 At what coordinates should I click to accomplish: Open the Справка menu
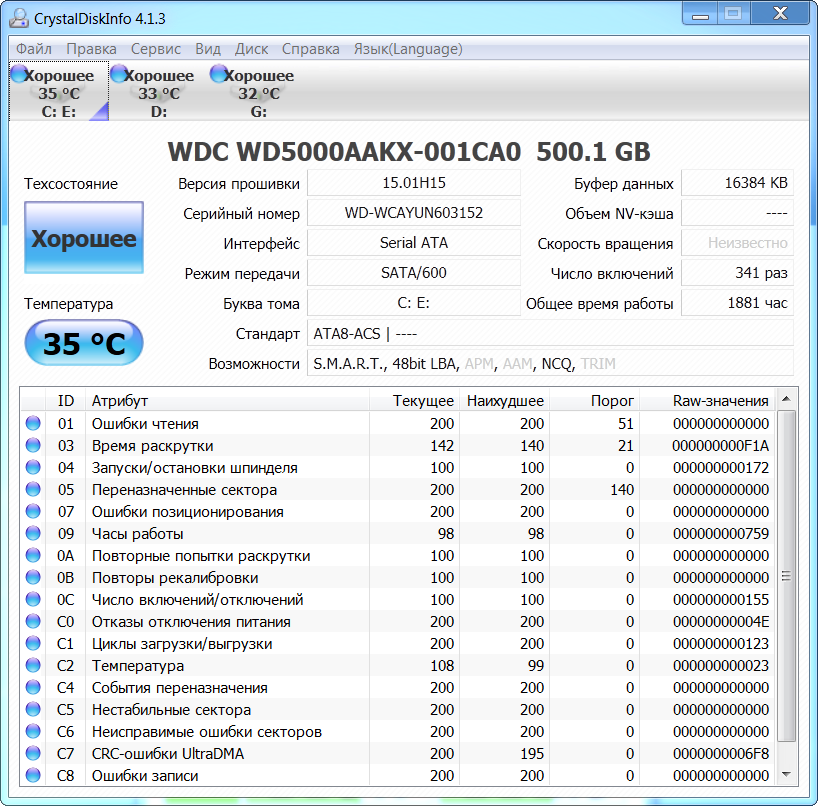click(310, 49)
